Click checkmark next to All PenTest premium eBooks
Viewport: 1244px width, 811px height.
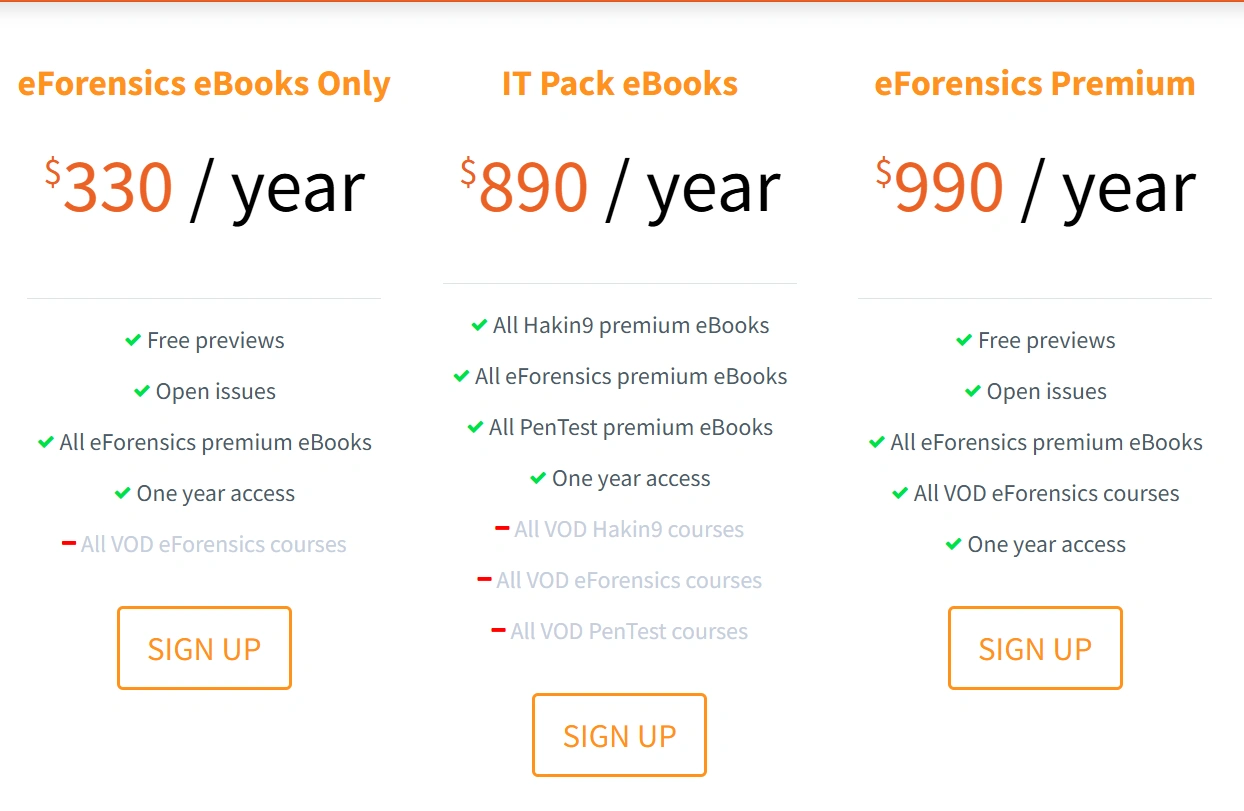475,427
